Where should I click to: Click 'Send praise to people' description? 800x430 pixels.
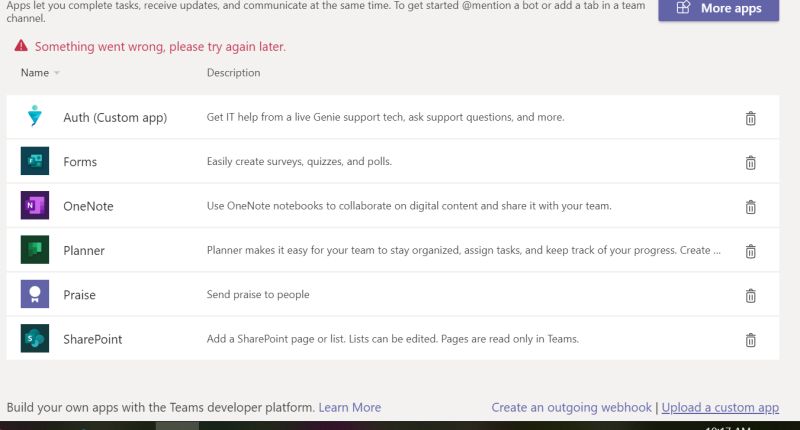(258, 294)
